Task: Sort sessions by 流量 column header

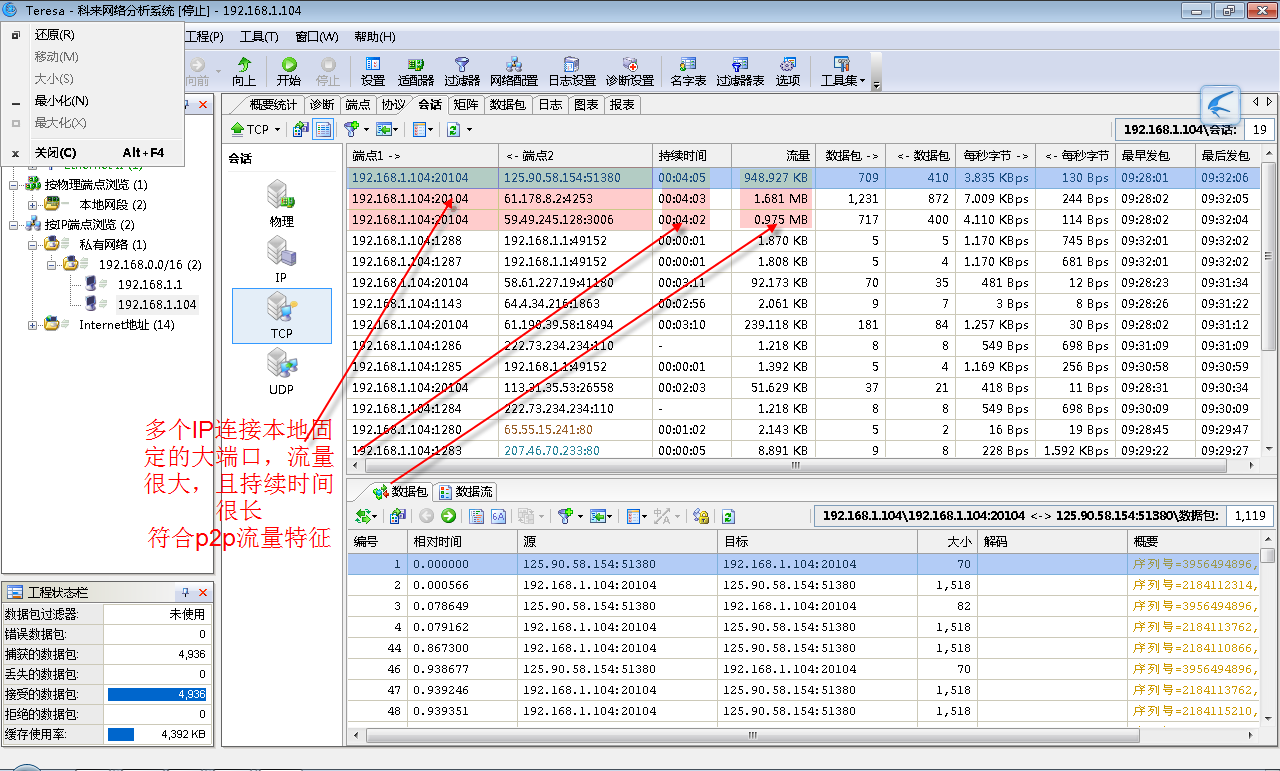Action: 770,156
